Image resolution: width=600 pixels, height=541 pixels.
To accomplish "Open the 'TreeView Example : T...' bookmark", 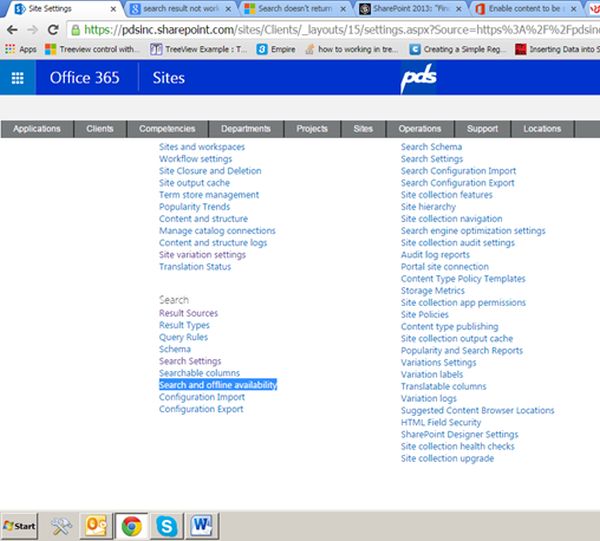I will click(x=199, y=49).
